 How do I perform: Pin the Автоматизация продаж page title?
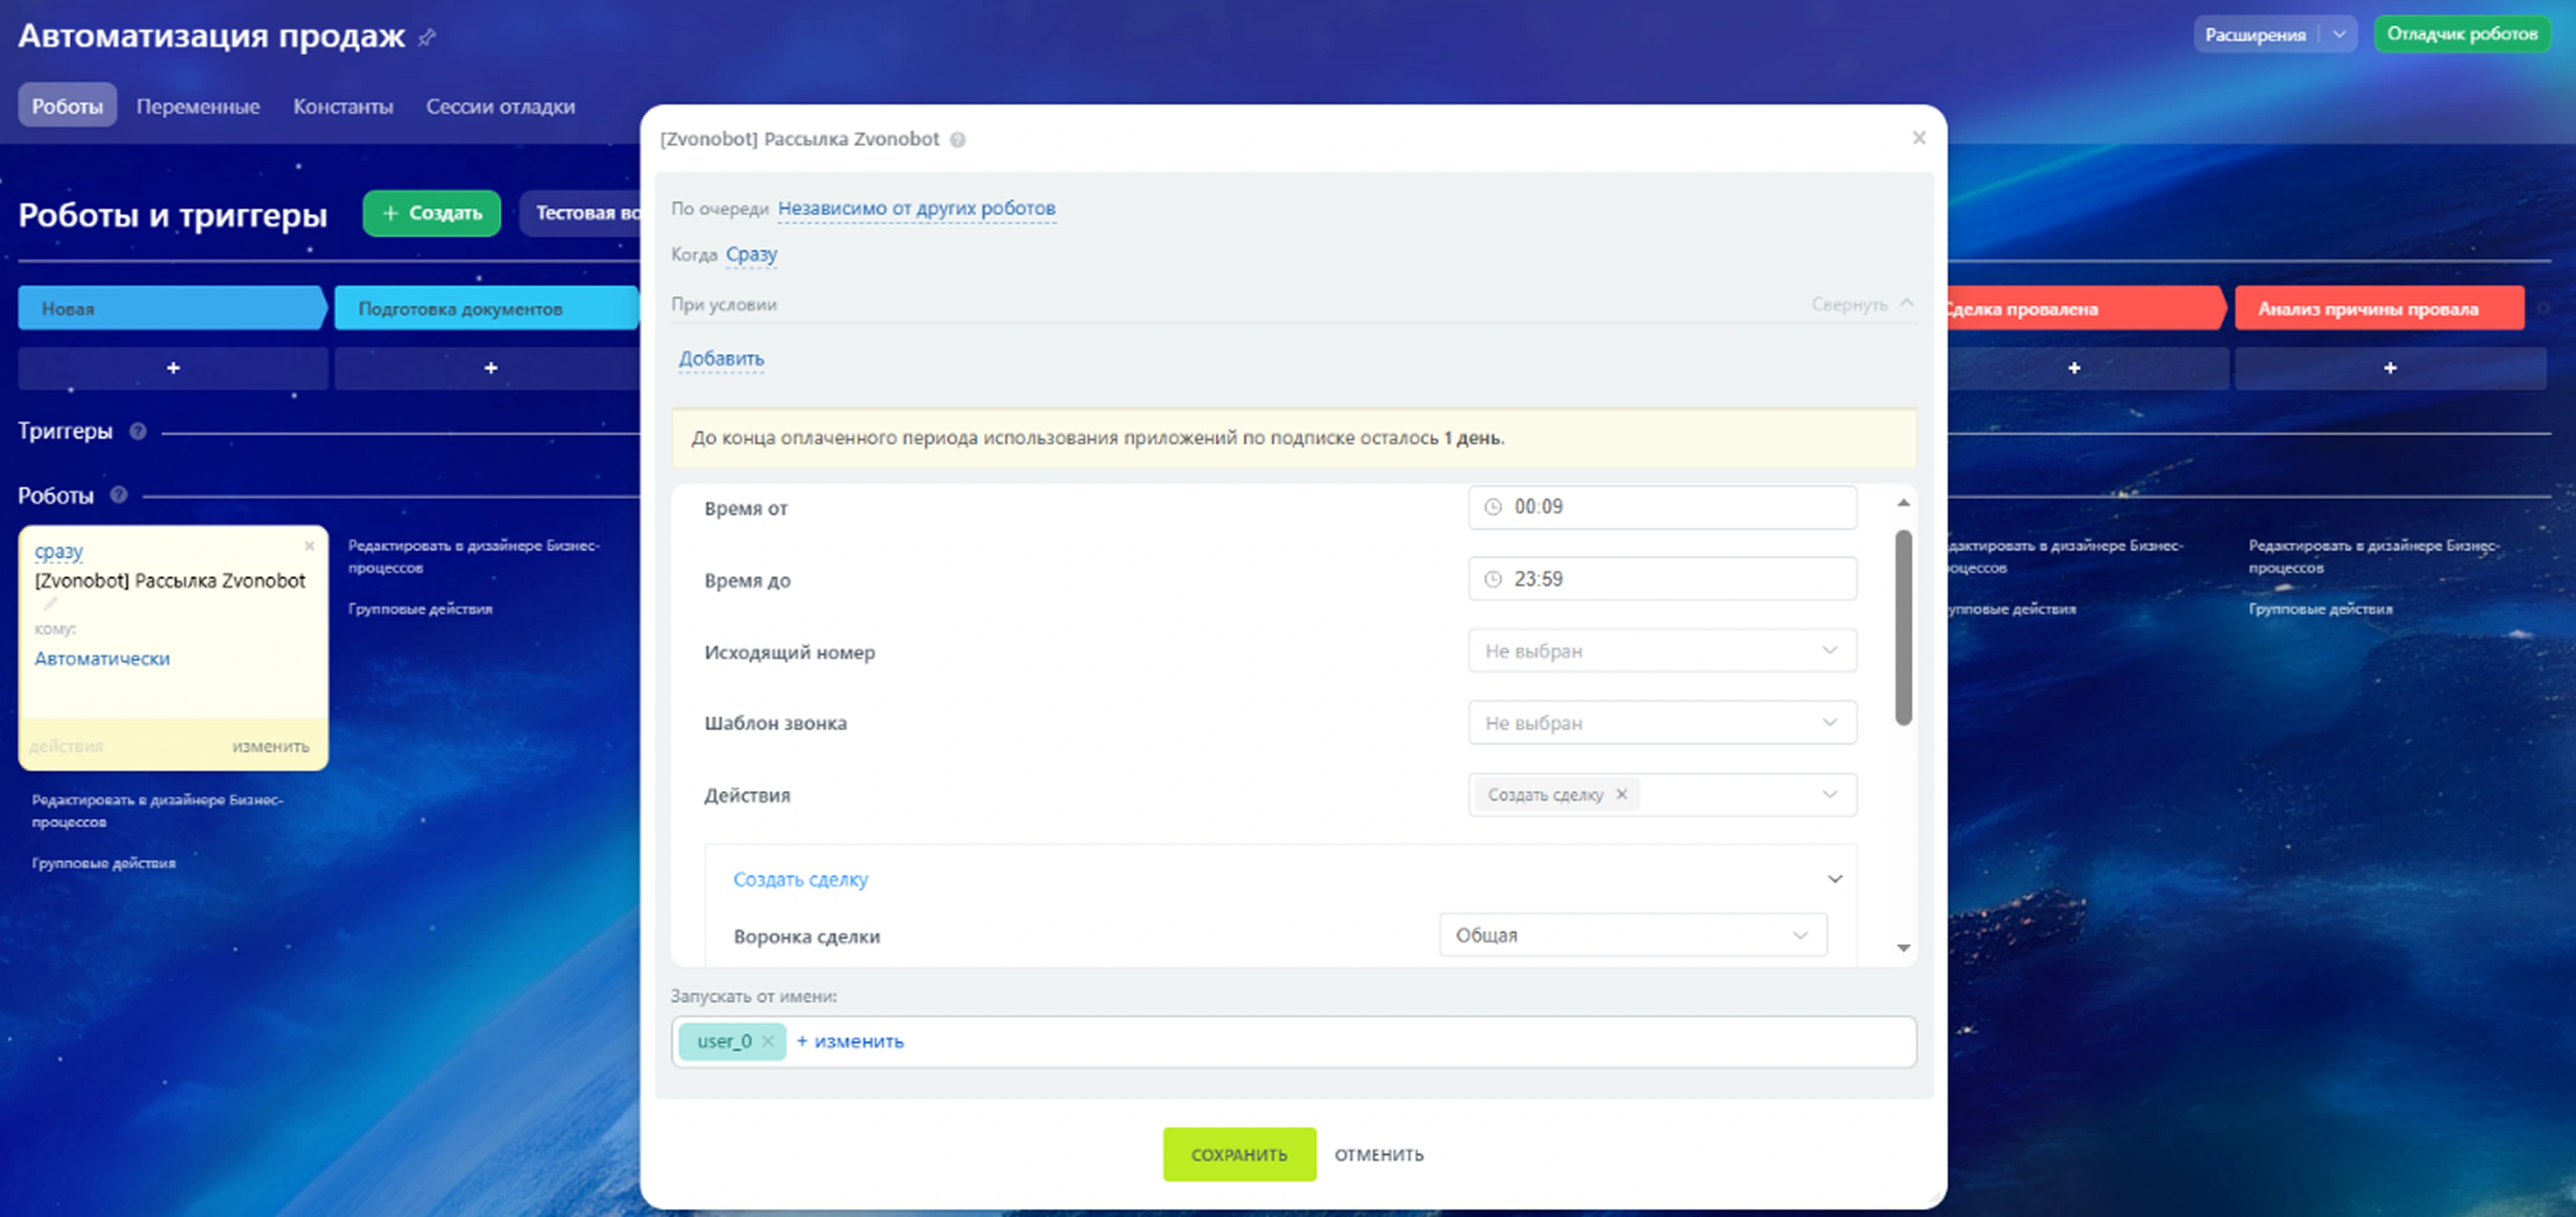(x=427, y=37)
